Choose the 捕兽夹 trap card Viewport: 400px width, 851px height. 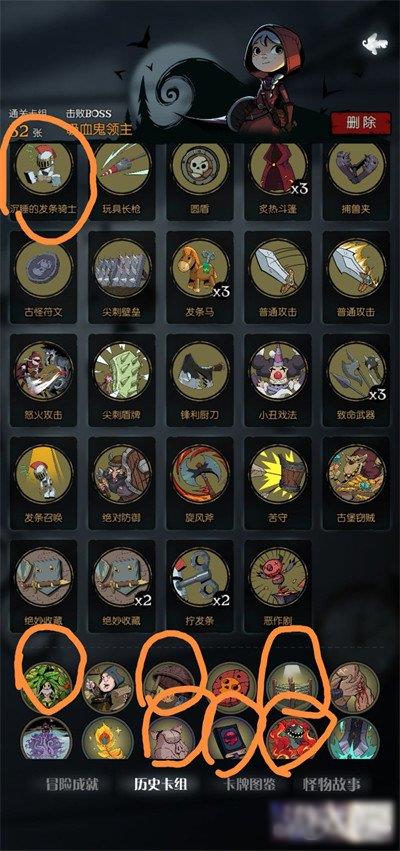[x=356, y=181]
